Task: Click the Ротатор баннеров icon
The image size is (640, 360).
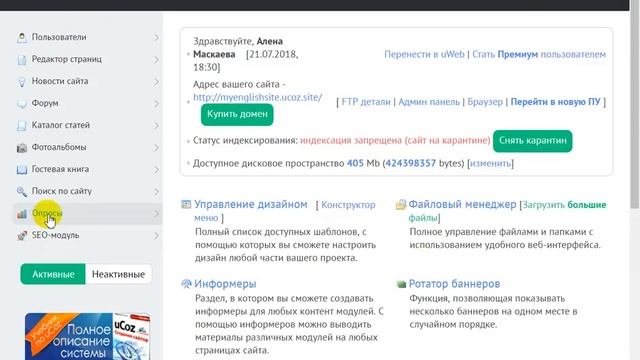Action: [401, 284]
